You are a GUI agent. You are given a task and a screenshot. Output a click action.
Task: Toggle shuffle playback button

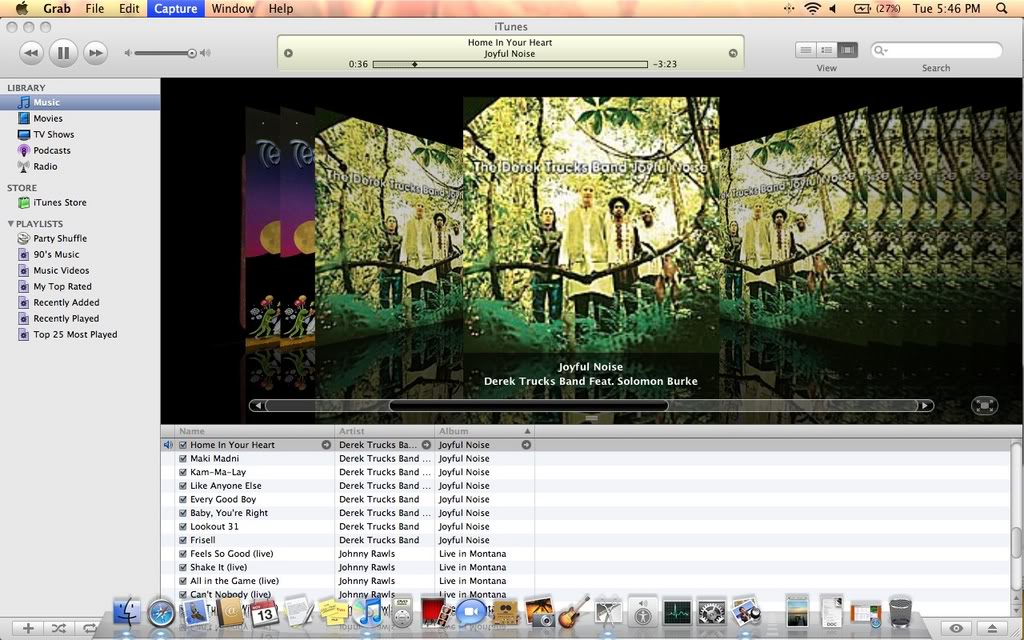(58, 628)
